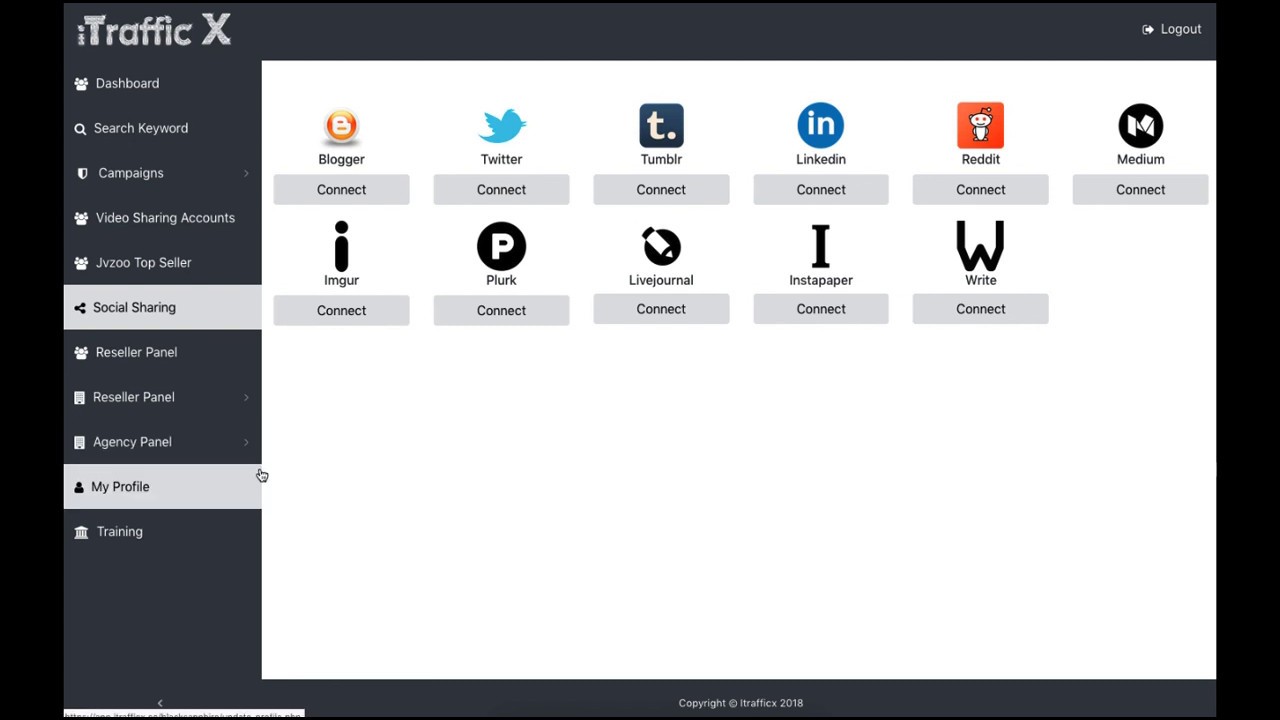Connect the Plurk account
This screenshot has height=720, width=1280.
tap(501, 310)
